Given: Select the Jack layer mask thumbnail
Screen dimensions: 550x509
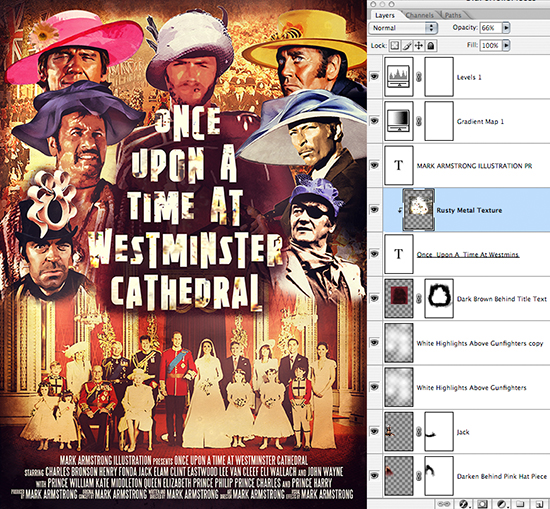Looking at the screenshot, I should pyautogui.click(x=439, y=431).
